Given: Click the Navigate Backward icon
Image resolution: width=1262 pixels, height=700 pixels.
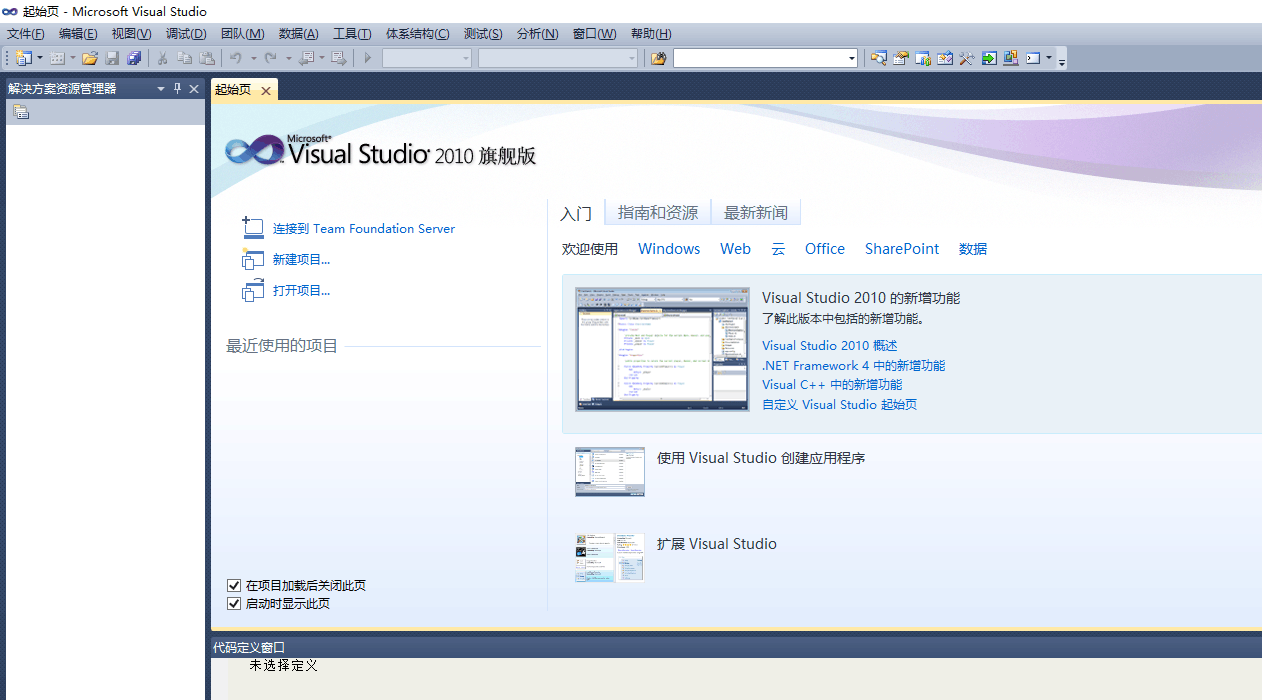Looking at the screenshot, I should tap(305, 58).
